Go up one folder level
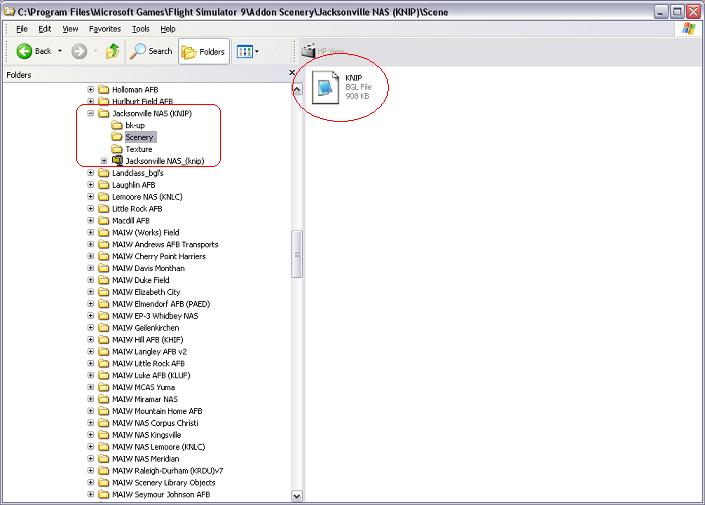The height and width of the screenshot is (505, 705). [x=112, y=51]
